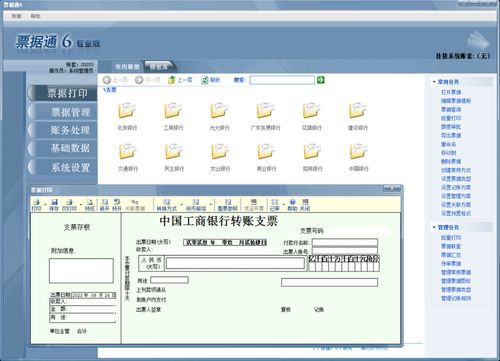
Task: Click the 打印 printer icon in cheque toolbar
Action: 36,202
